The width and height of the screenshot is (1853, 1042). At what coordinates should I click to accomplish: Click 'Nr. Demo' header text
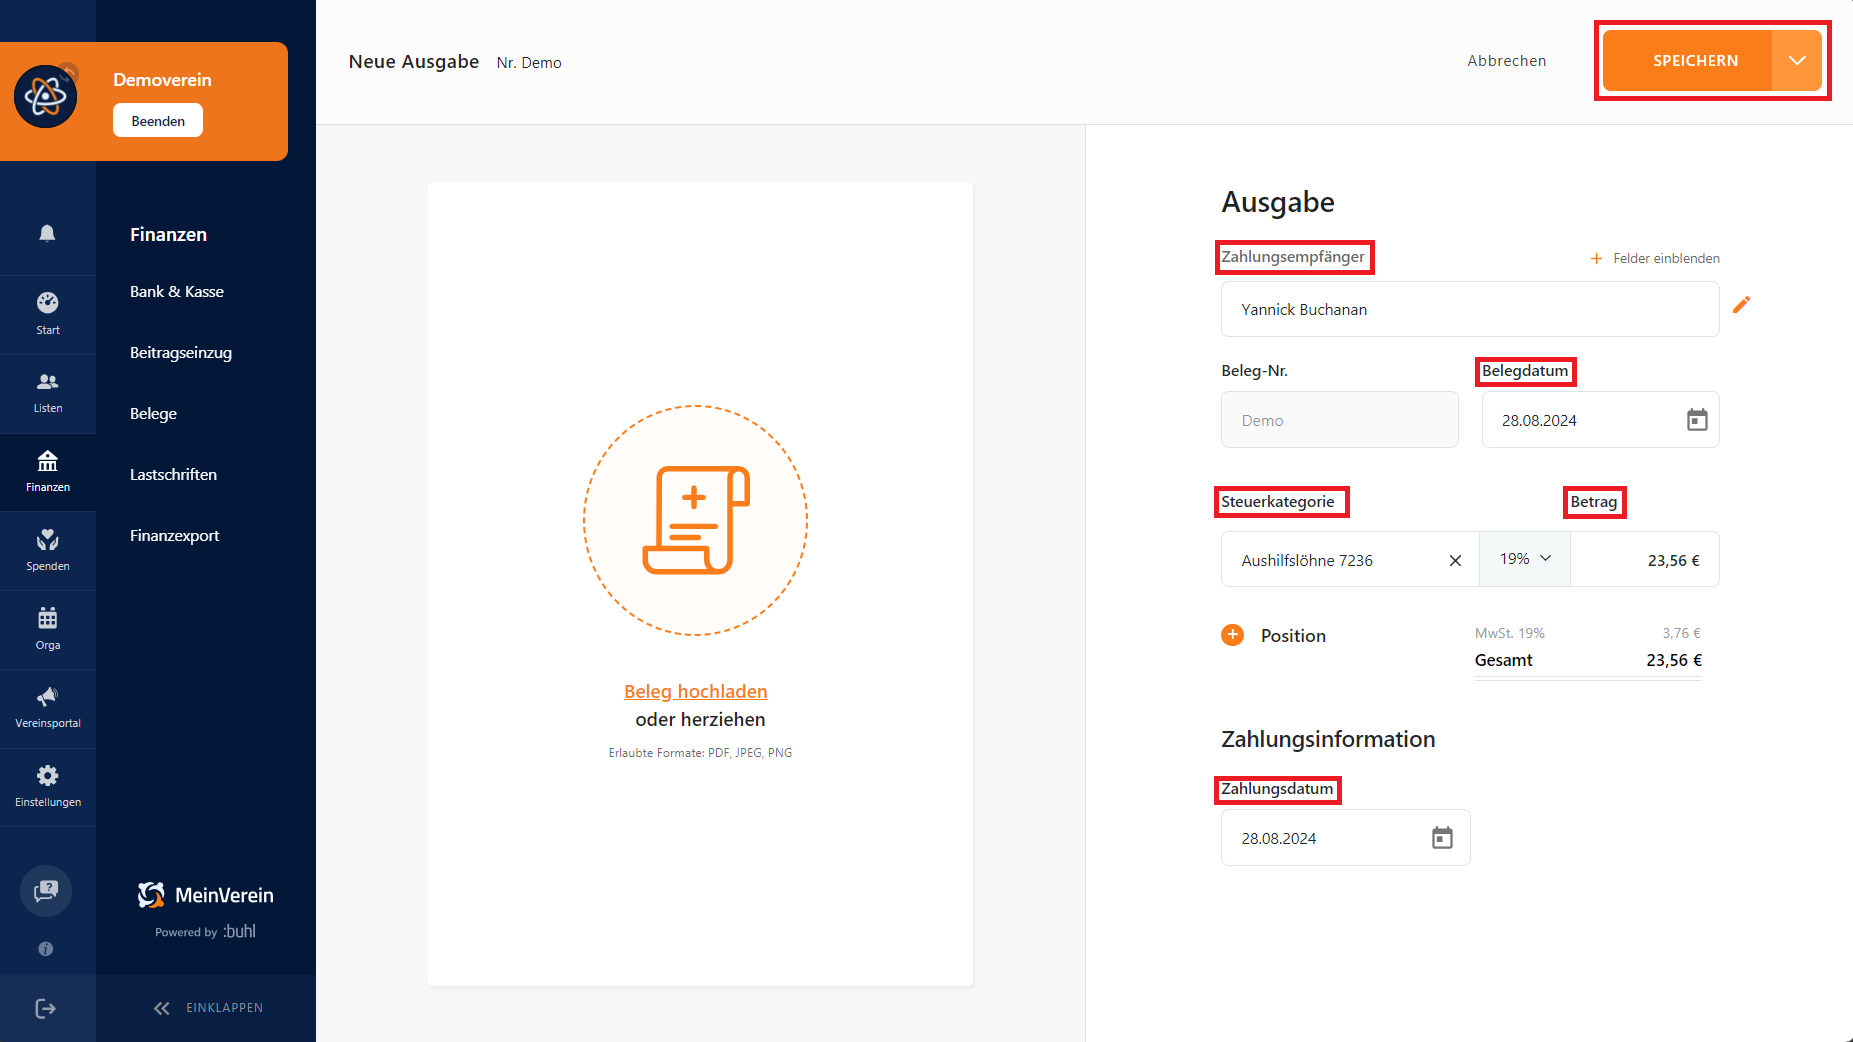529,63
